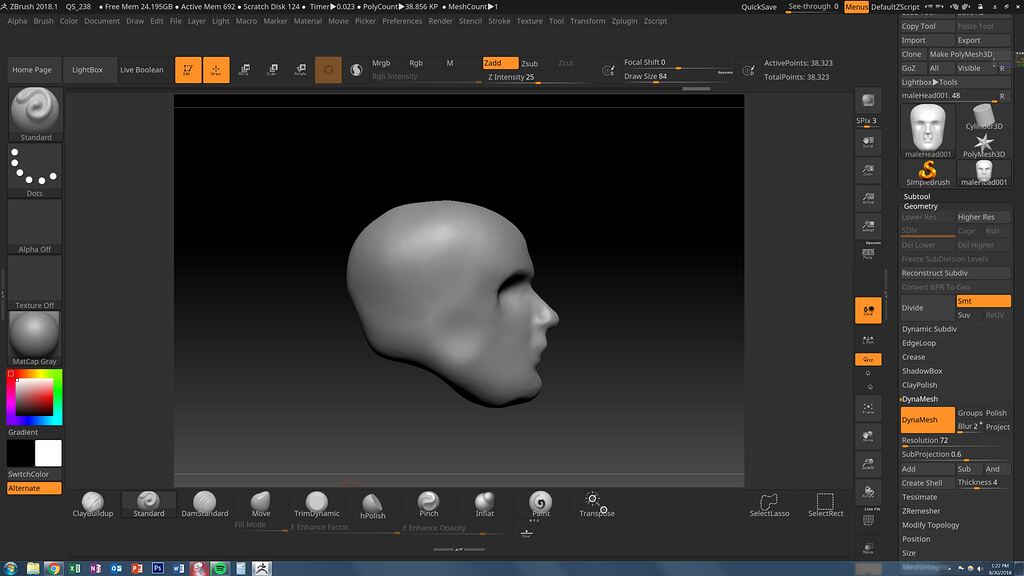1024x576 pixels.
Task: Click the main color picker square
Action: (34, 397)
